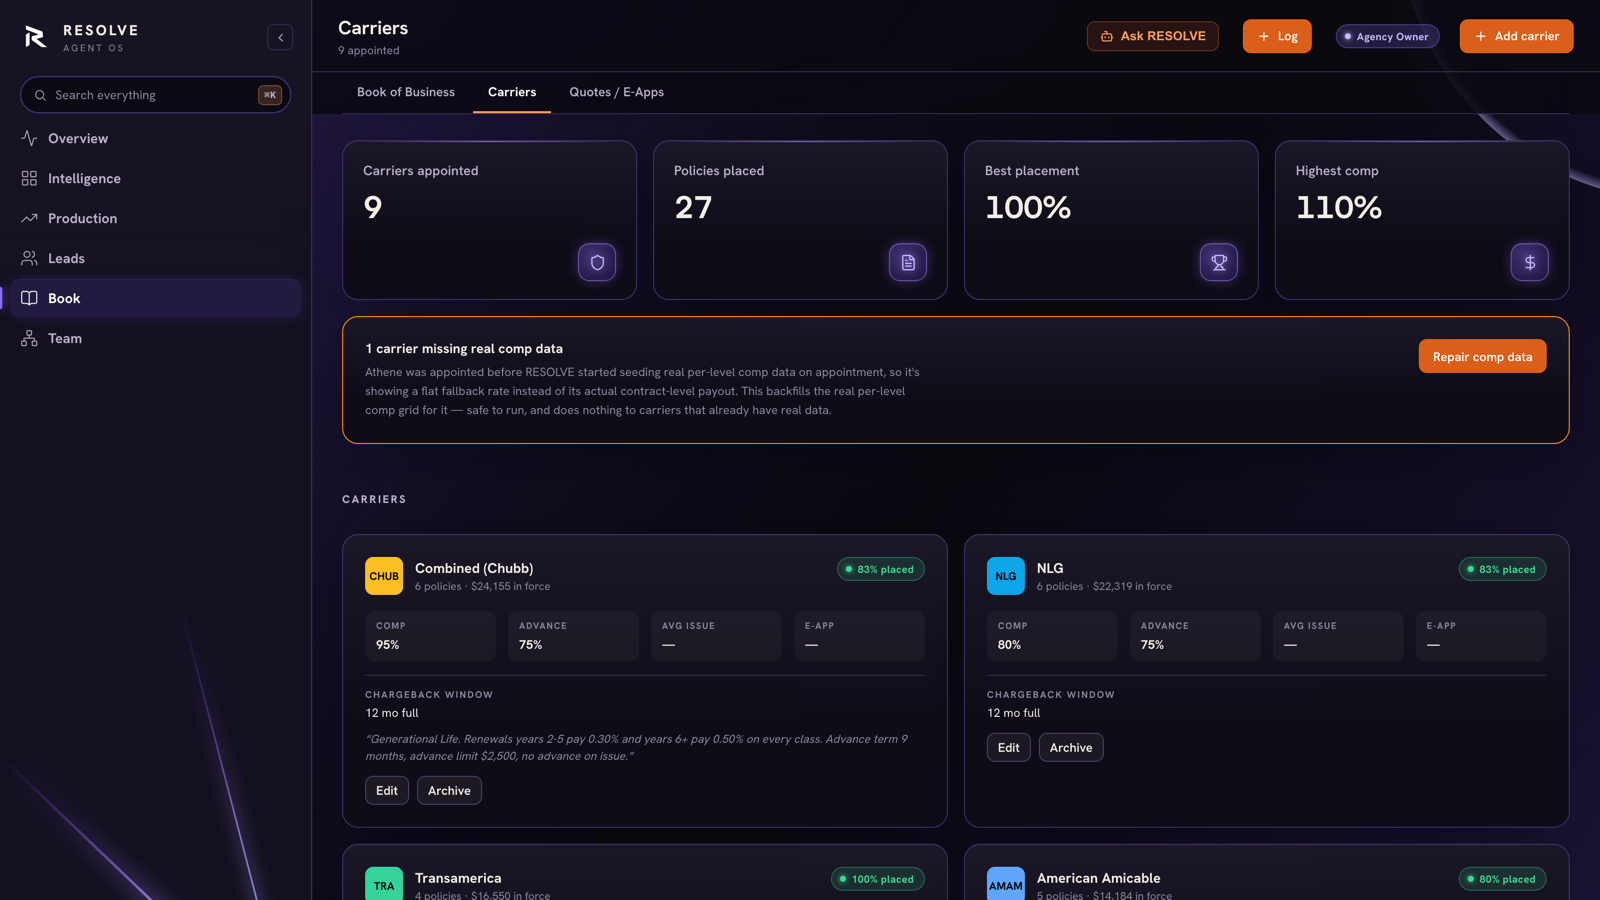Click Add carrier button
Screen dimensions: 1600x900
[x=1516, y=36]
